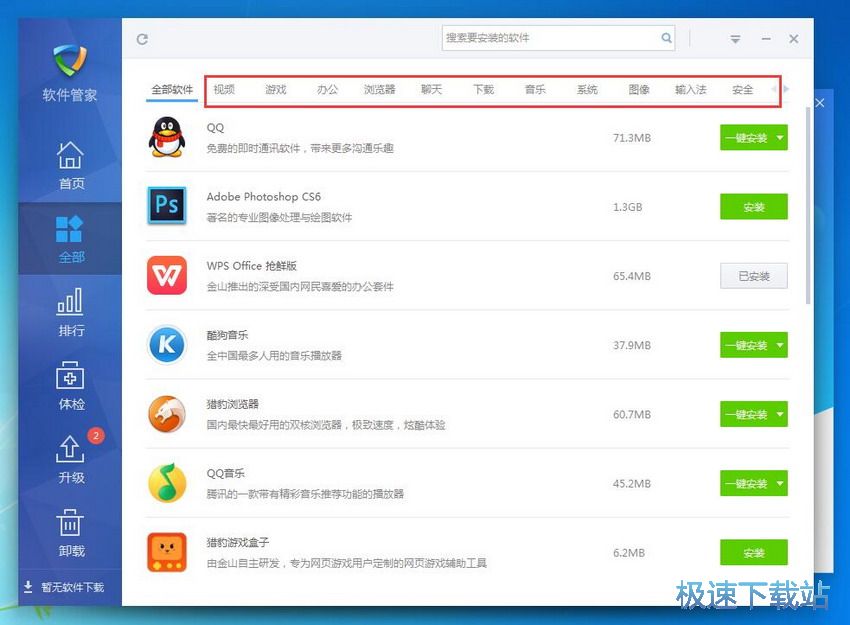Click the 猎豹游戏盒子 title text
This screenshot has width=850, height=625.
point(237,542)
